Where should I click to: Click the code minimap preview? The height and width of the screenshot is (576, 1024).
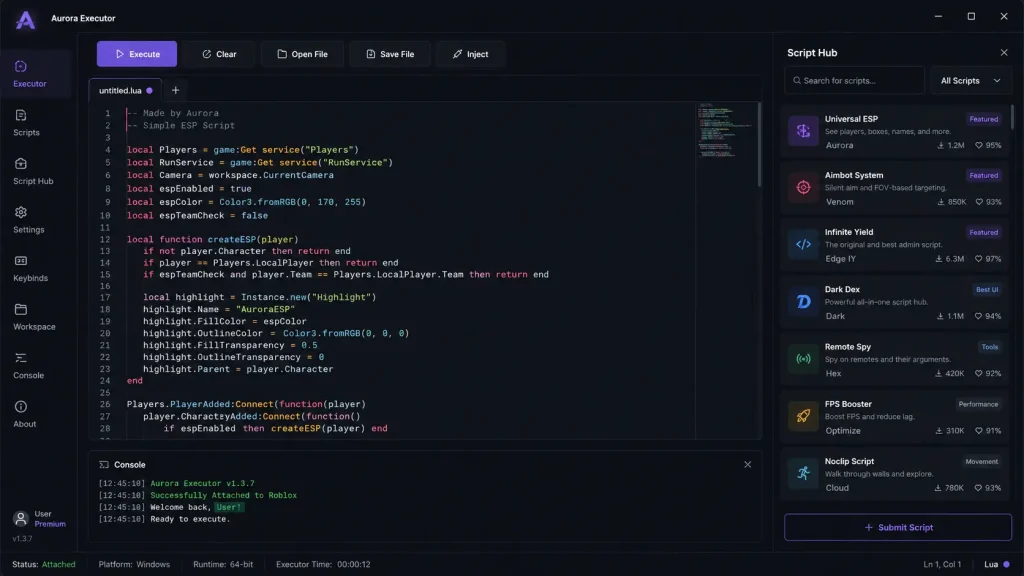(724, 131)
